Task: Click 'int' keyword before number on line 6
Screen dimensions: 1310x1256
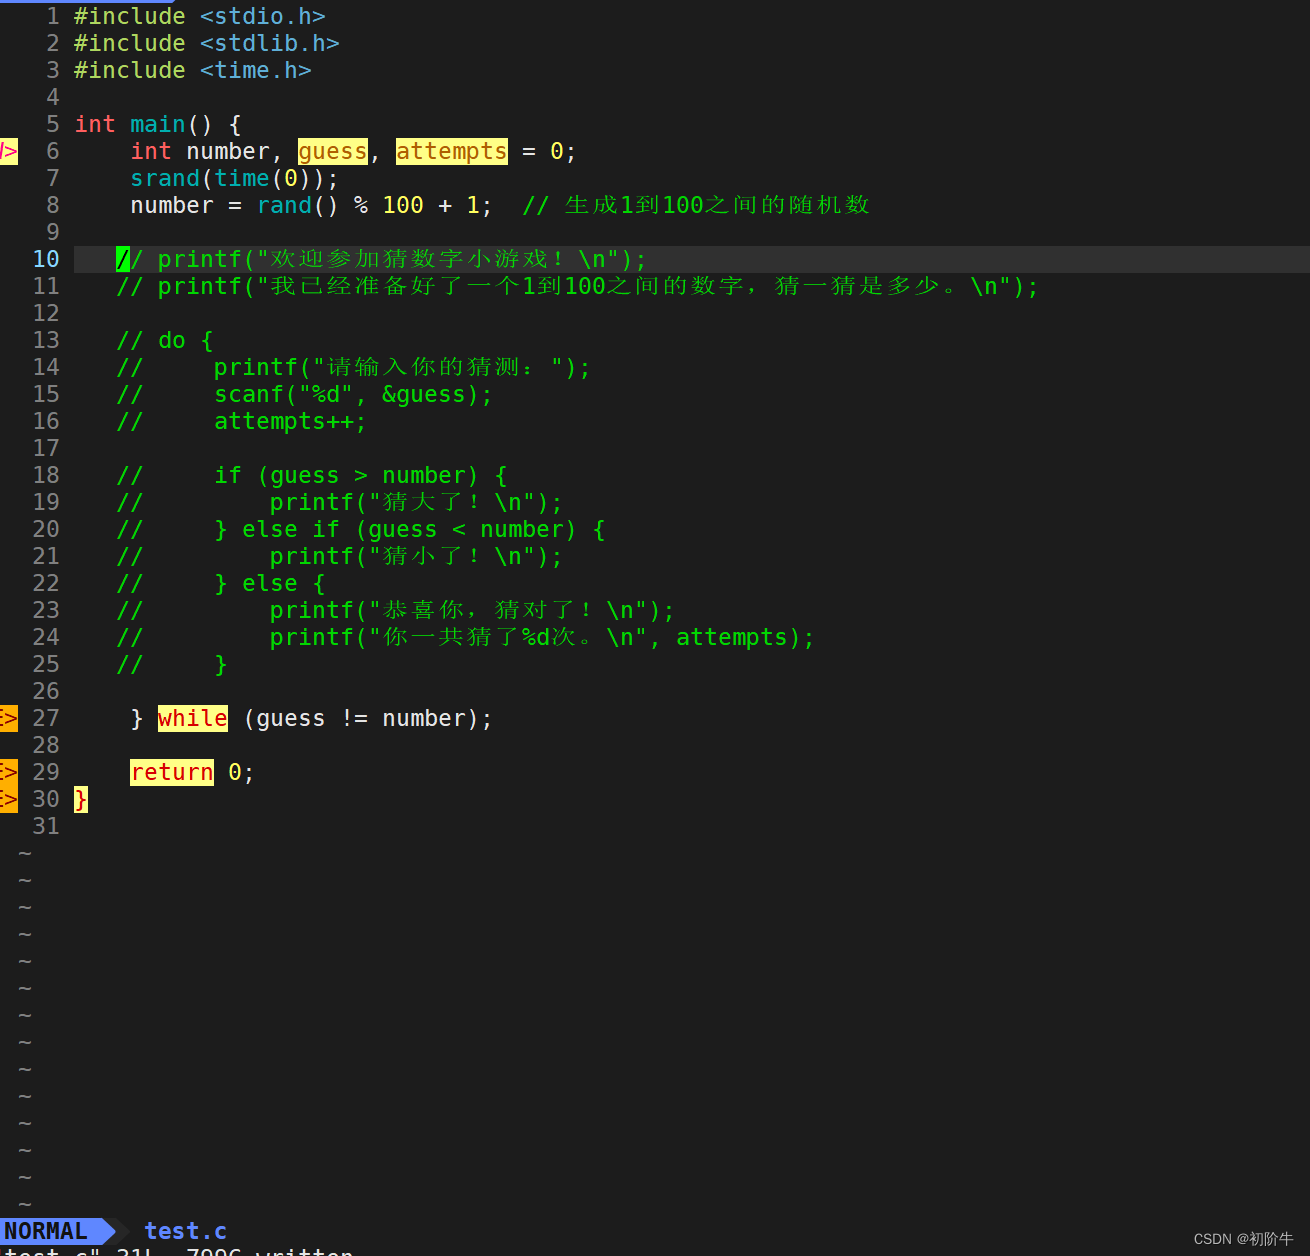Action: 151,152
